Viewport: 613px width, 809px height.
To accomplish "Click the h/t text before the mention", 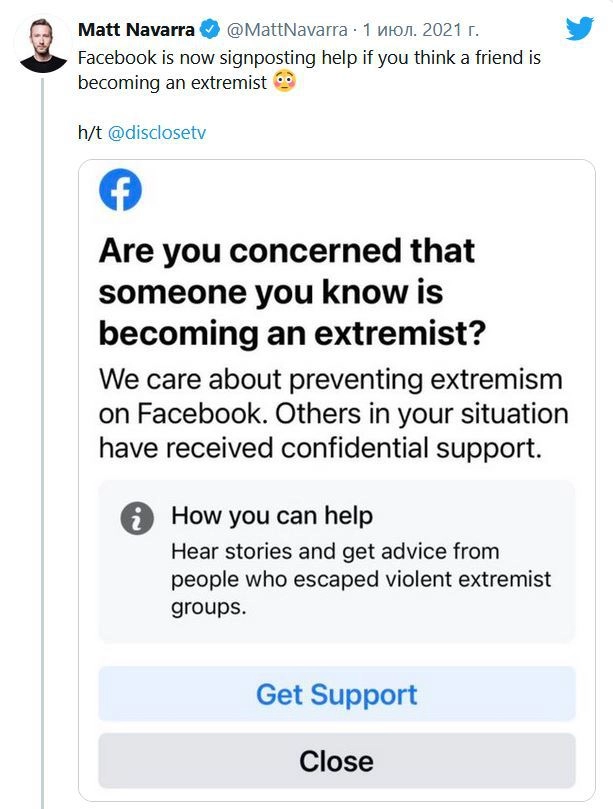I will click(90, 132).
